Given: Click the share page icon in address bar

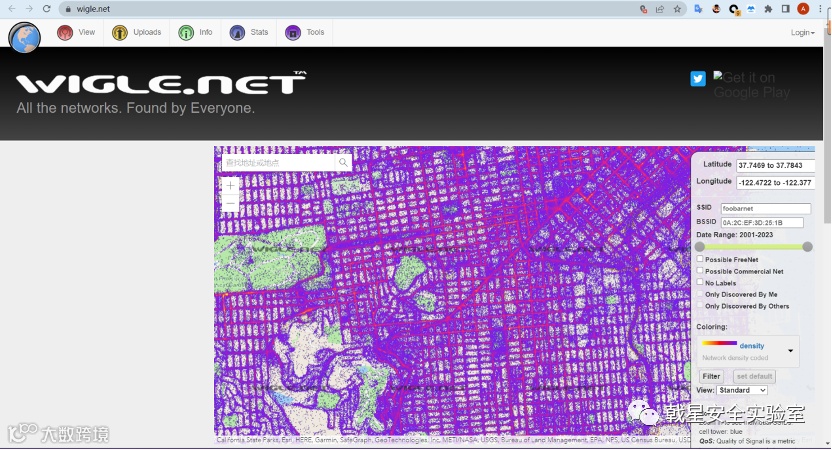Looking at the screenshot, I should [660, 9].
